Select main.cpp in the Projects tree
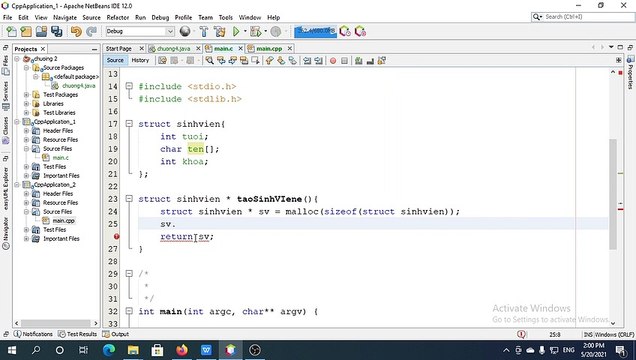 [x=63, y=221]
